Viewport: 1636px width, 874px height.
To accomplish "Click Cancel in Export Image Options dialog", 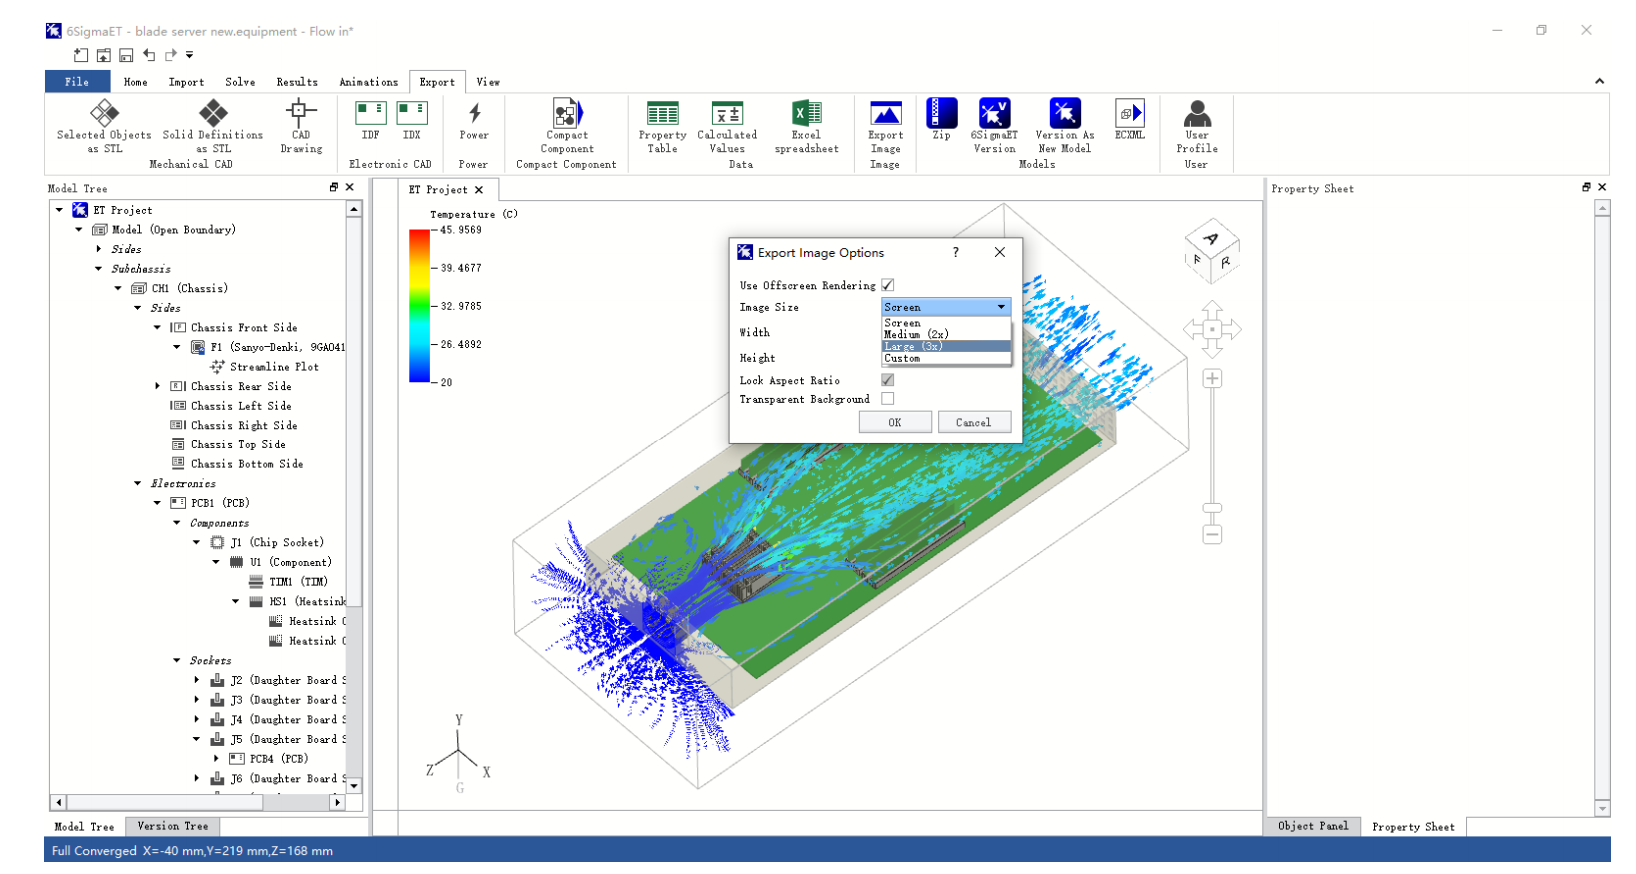I will click(x=973, y=422).
